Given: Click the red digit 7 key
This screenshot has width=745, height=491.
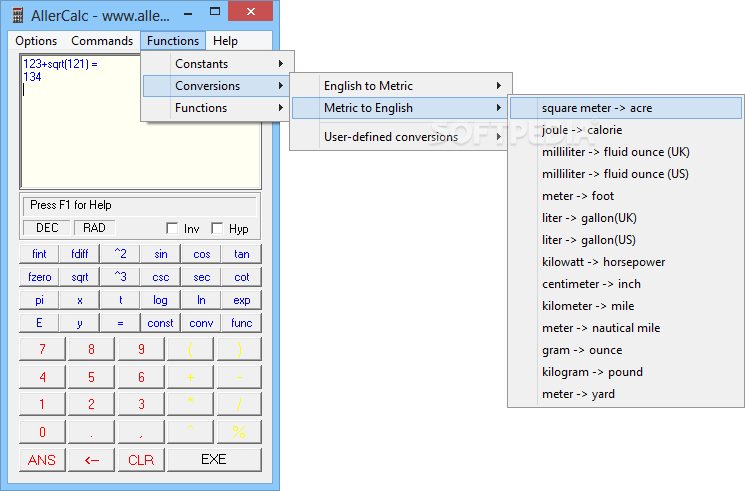Looking at the screenshot, I should click(x=42, y=349).
